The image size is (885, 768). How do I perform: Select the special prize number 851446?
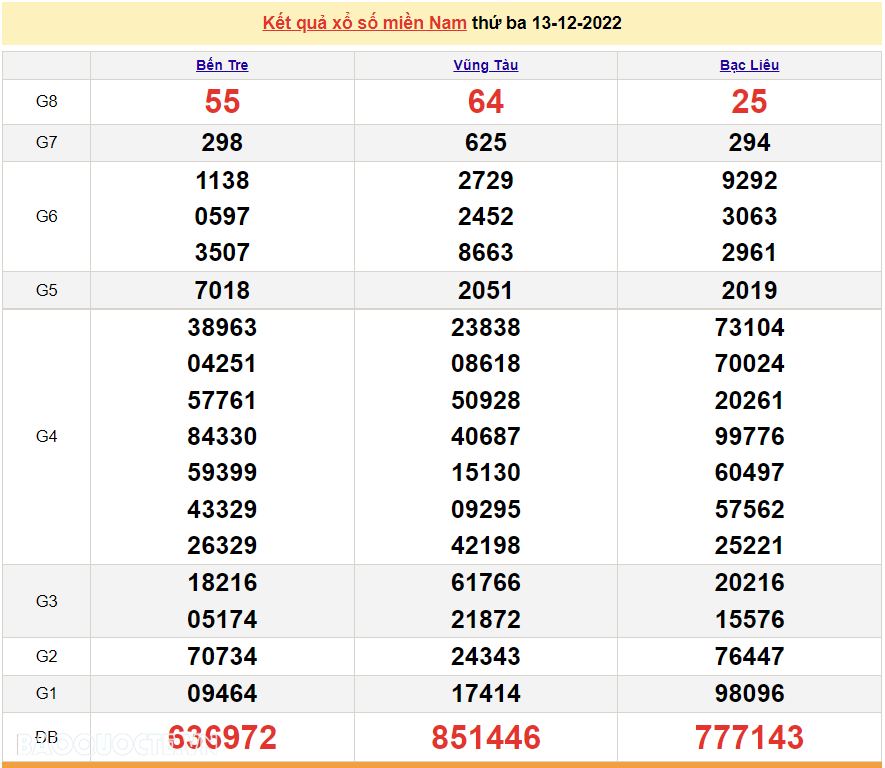pyautogui.click(x=485, y=738)
